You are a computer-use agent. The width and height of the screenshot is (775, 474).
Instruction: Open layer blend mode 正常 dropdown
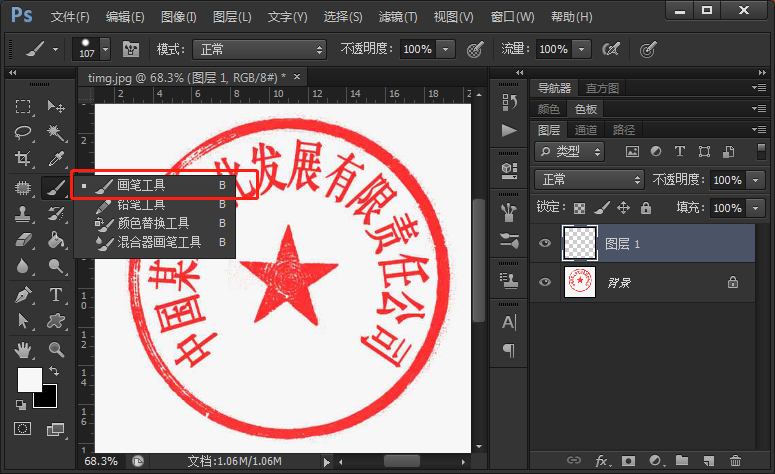tap(589, 179)
